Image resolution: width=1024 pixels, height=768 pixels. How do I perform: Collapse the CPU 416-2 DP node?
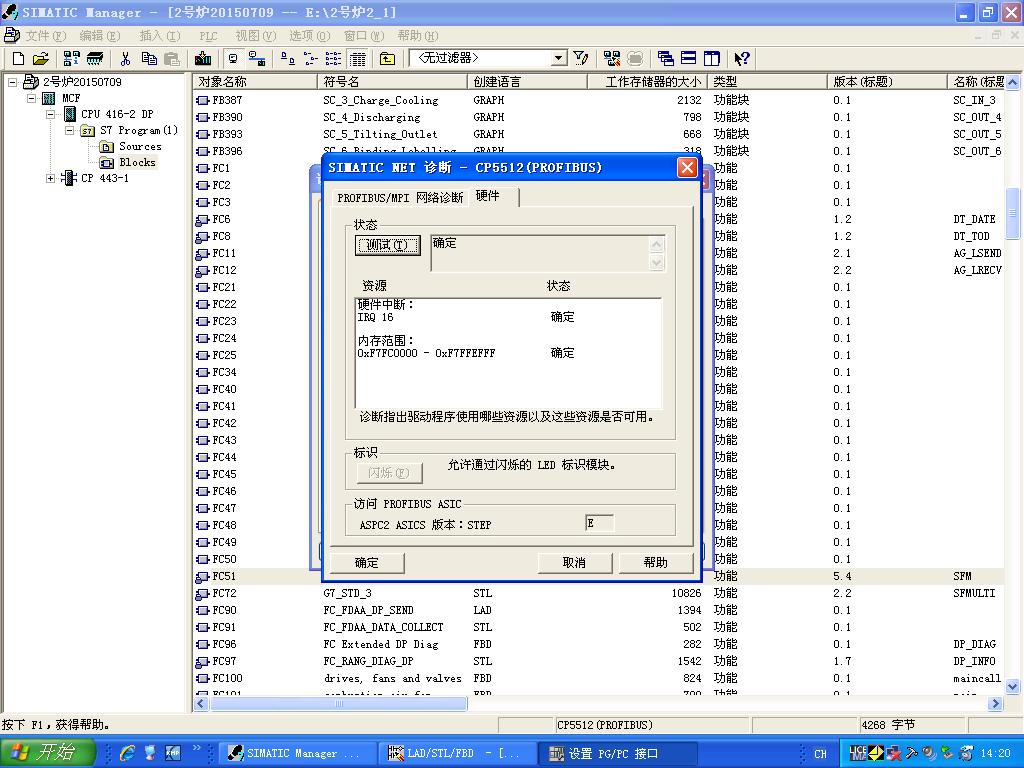pos(50,114)
